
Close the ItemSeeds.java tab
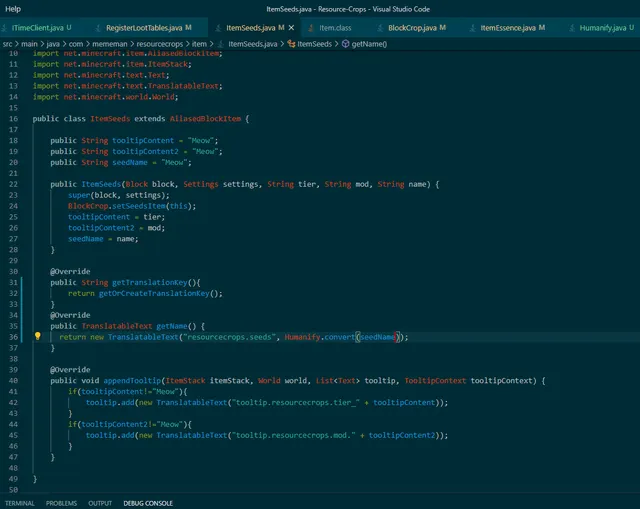point(291,28)
